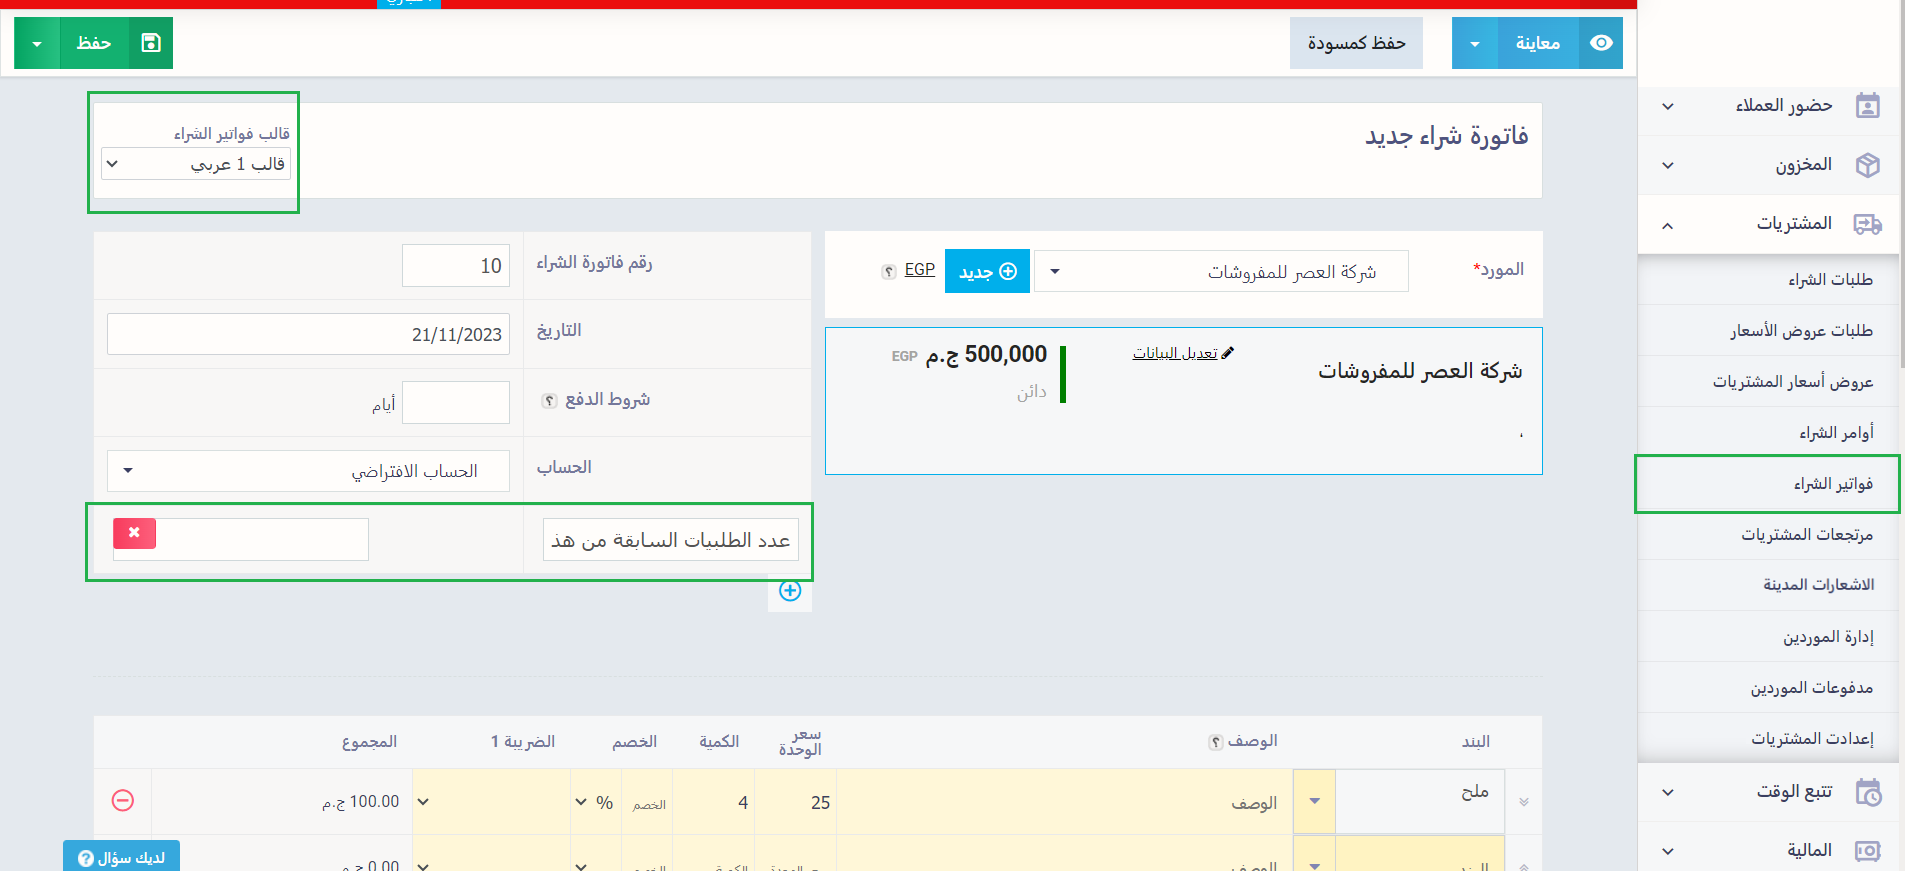Click the red X remove field button
Viewport: 1905px width, 871px height.
click(134, 534)
